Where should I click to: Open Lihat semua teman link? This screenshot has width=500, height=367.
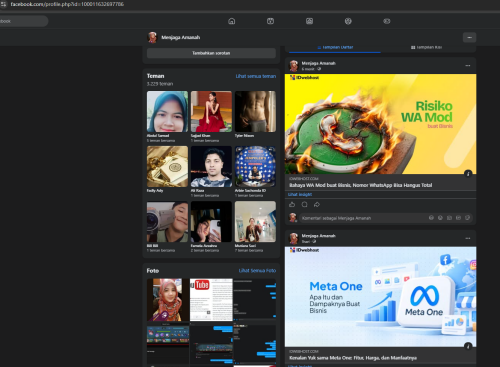pyautogui.click(x=256, y=76)
